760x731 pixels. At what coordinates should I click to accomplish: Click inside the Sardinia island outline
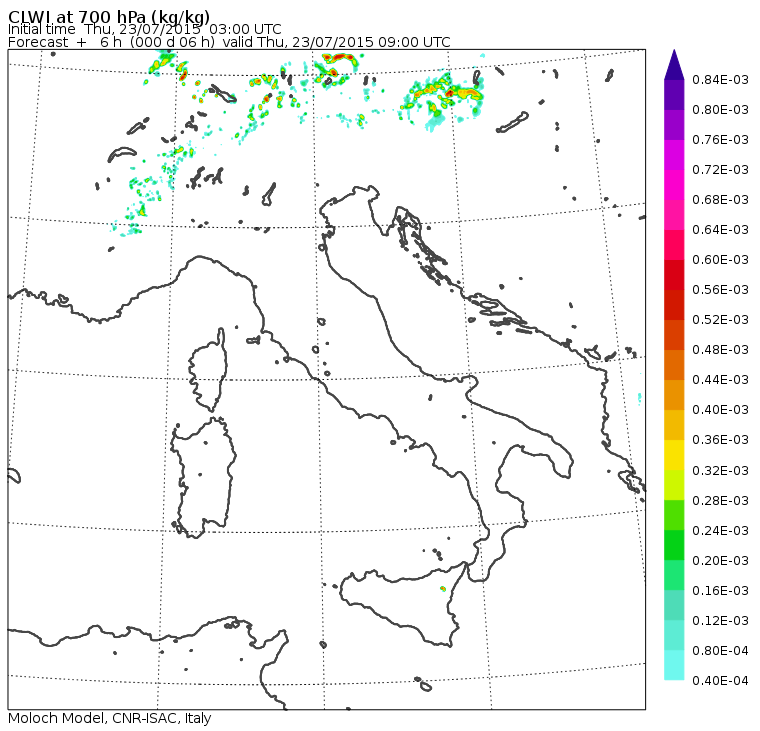(x=205, y=477)
